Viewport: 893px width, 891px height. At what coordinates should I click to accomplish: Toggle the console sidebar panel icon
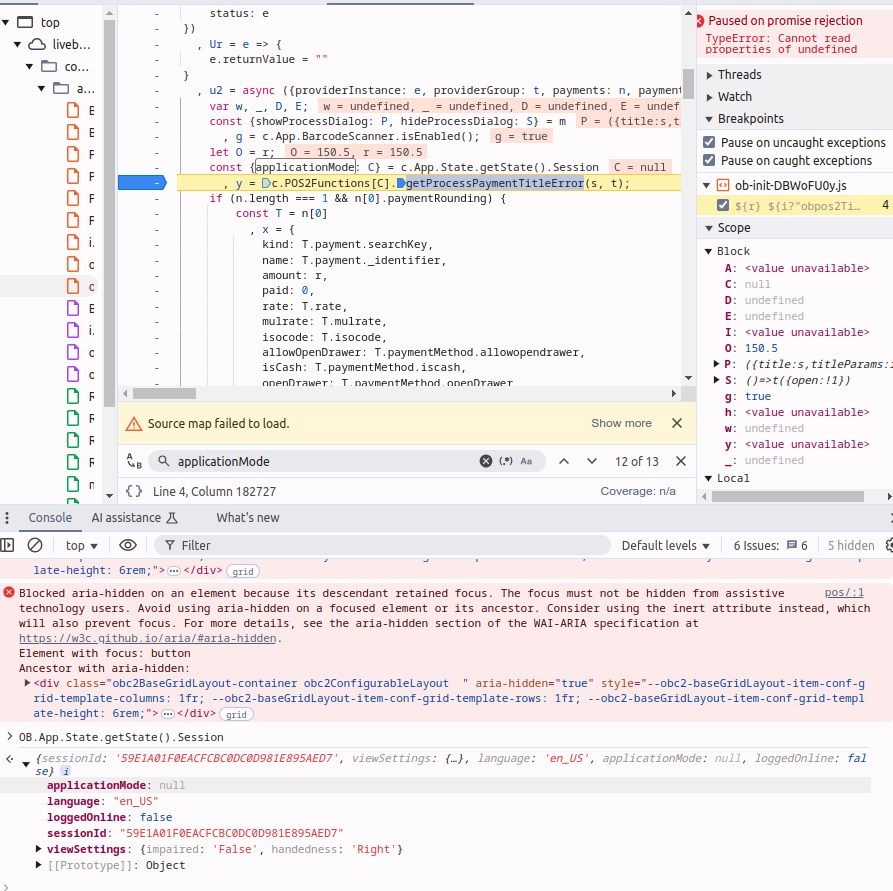(7, 545)
